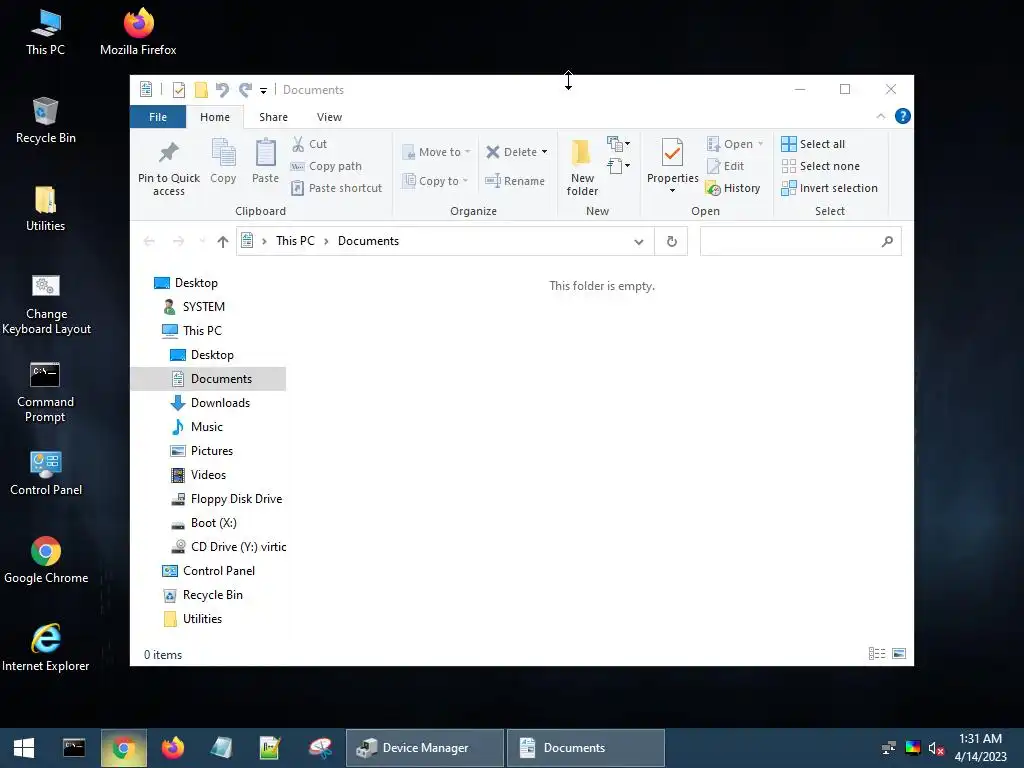
Task: Click the Windows Start button
Action: point(24,748)
